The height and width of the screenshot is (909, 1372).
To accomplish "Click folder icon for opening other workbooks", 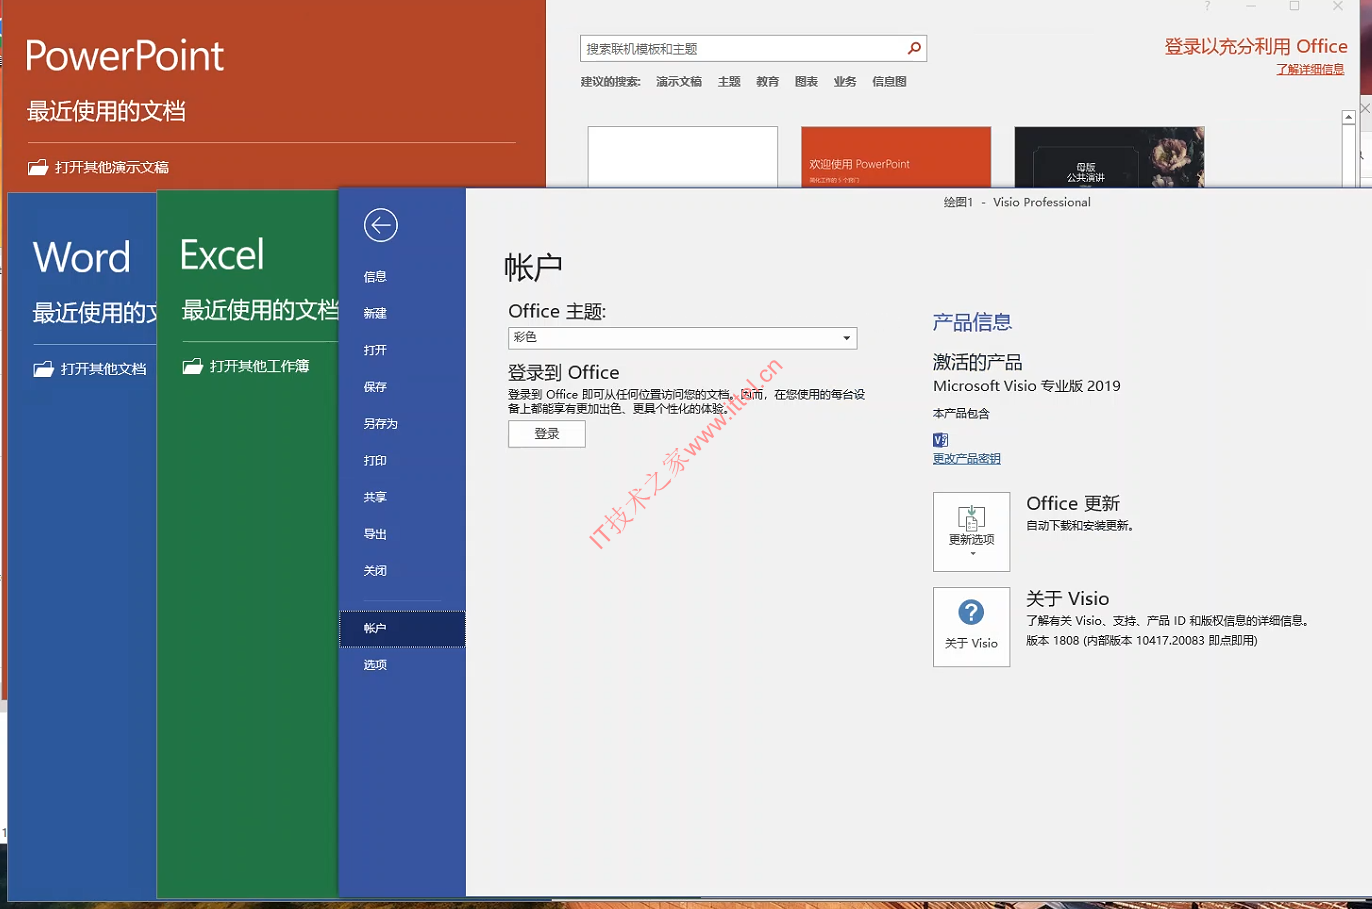I will [x=192, y=366].
